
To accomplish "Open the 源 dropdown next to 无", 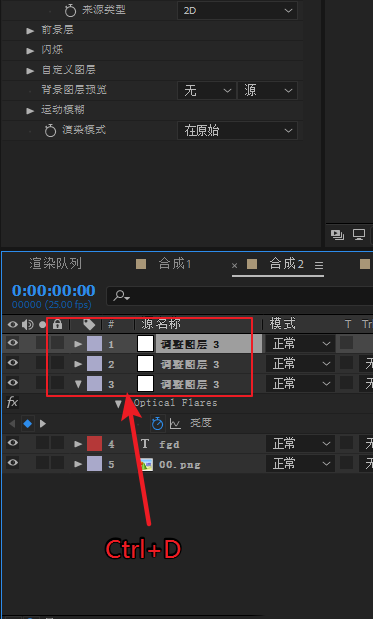I will point(267,90).
